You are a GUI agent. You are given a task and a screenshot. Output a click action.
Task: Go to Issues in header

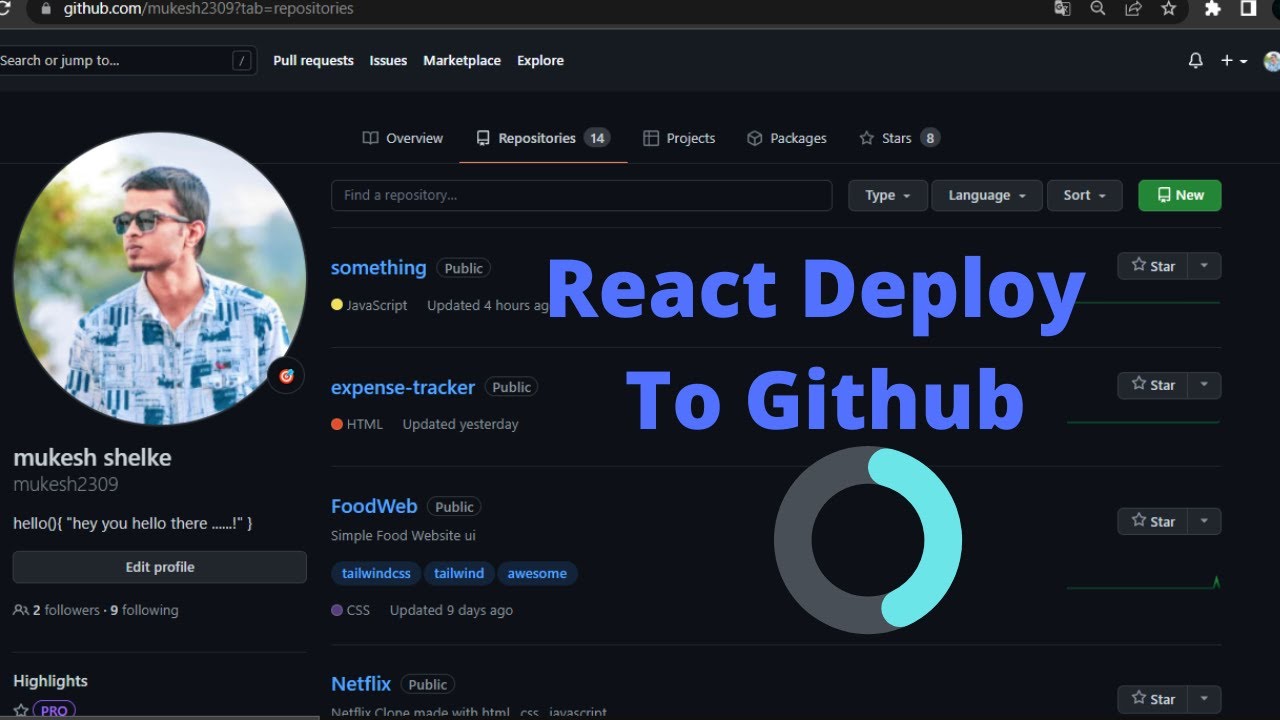point(388,60)
